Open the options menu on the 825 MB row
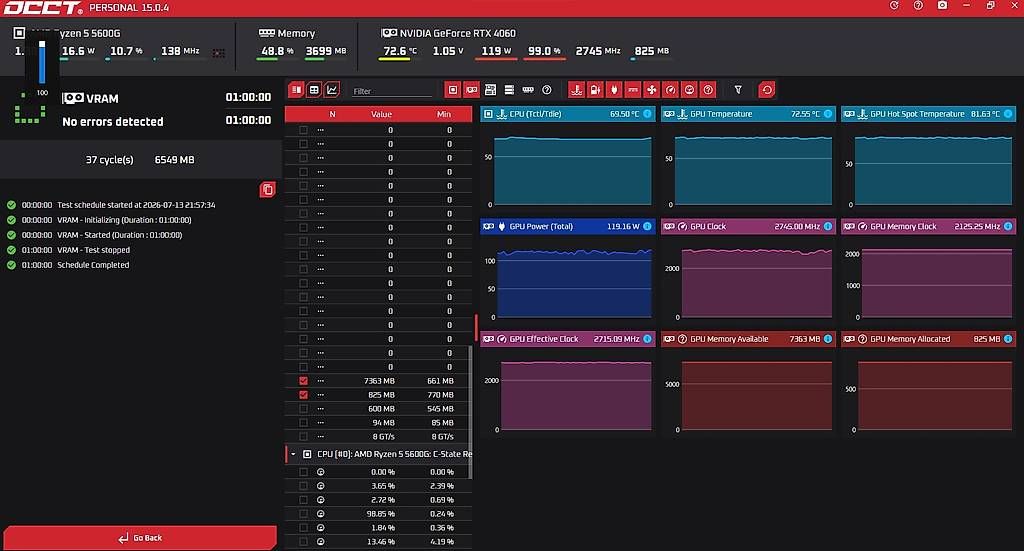This screenshot has height=551, width=1024. (x=321, y=394)
